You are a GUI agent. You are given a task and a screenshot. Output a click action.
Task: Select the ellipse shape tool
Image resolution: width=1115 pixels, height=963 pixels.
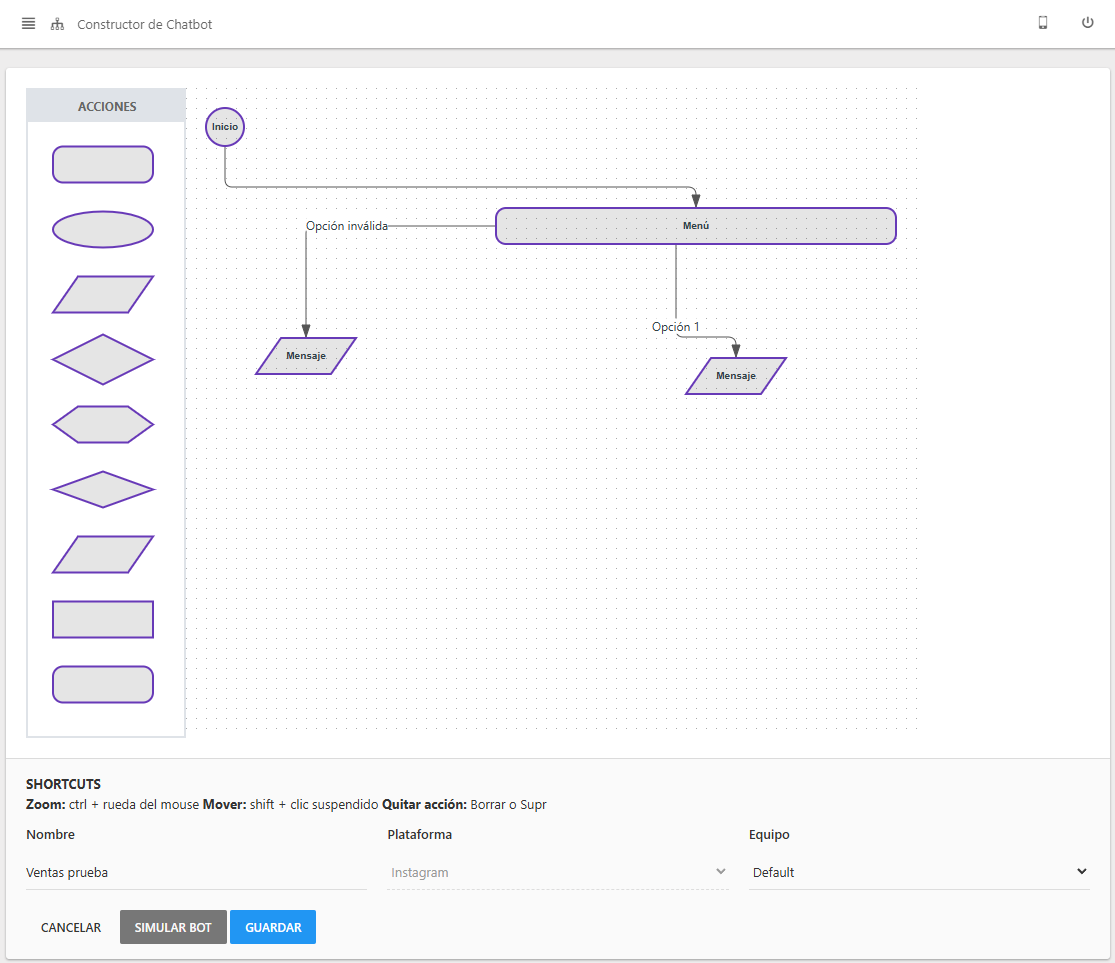coord(103,229)
